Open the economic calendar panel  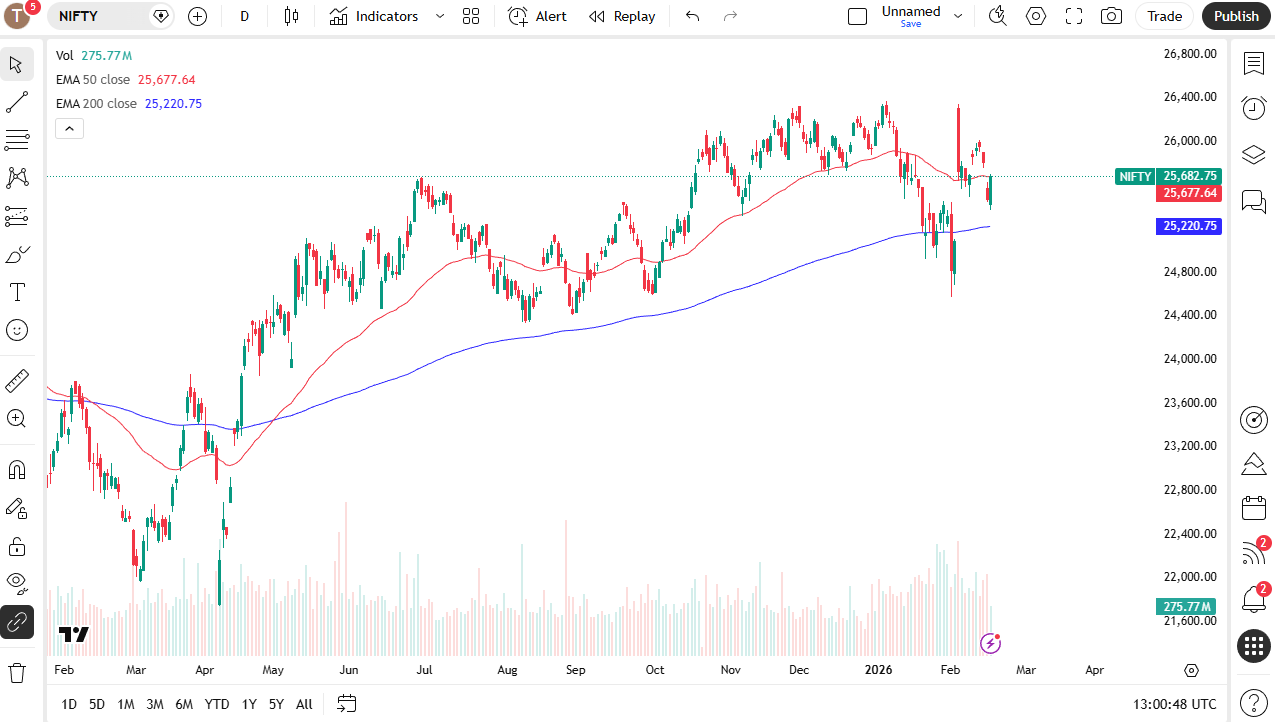coord(1254,508)
